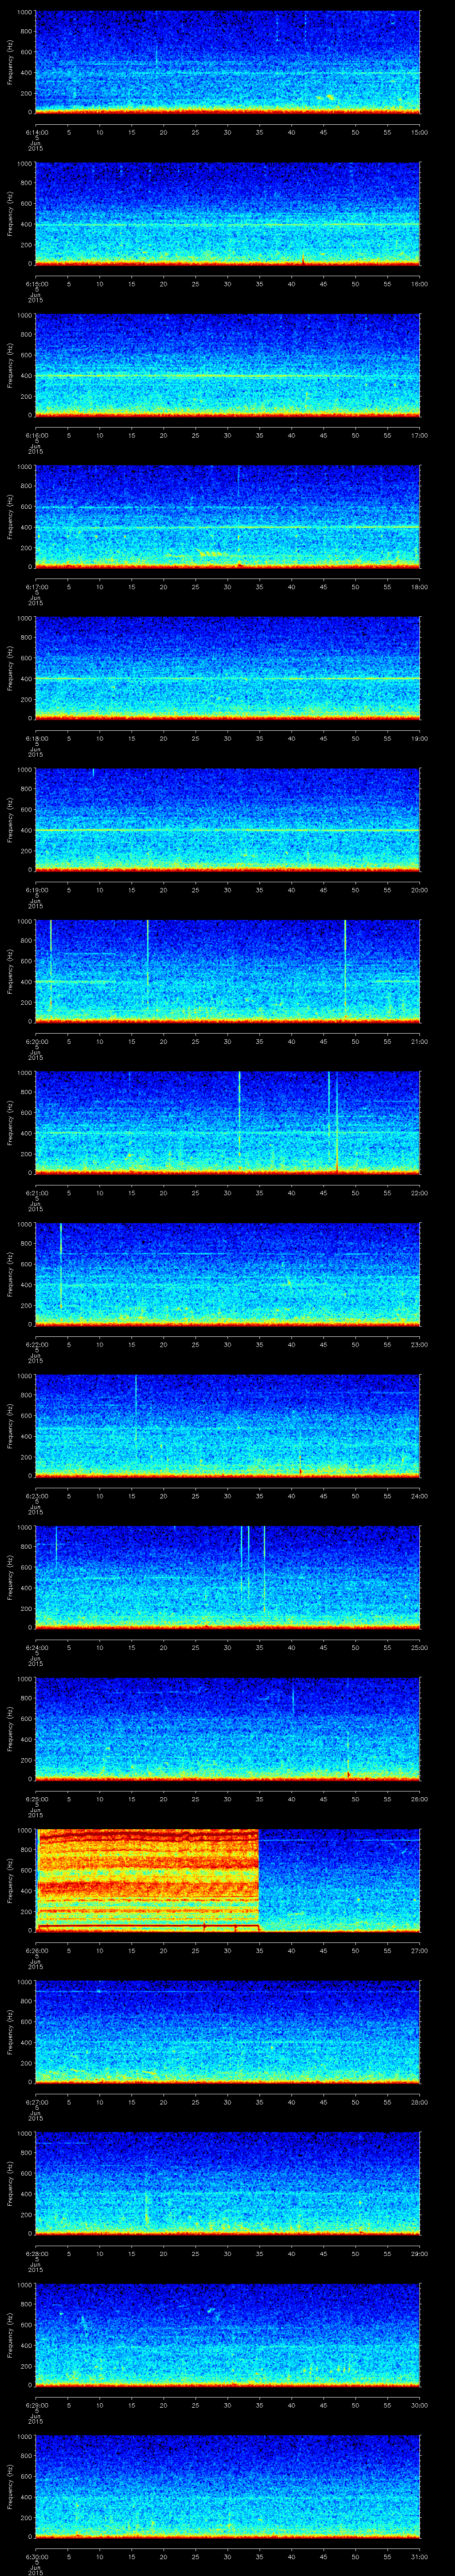455x2576 pixels.
Task: Click the "6:18:00" start time label
Action: tap(36, 738)
